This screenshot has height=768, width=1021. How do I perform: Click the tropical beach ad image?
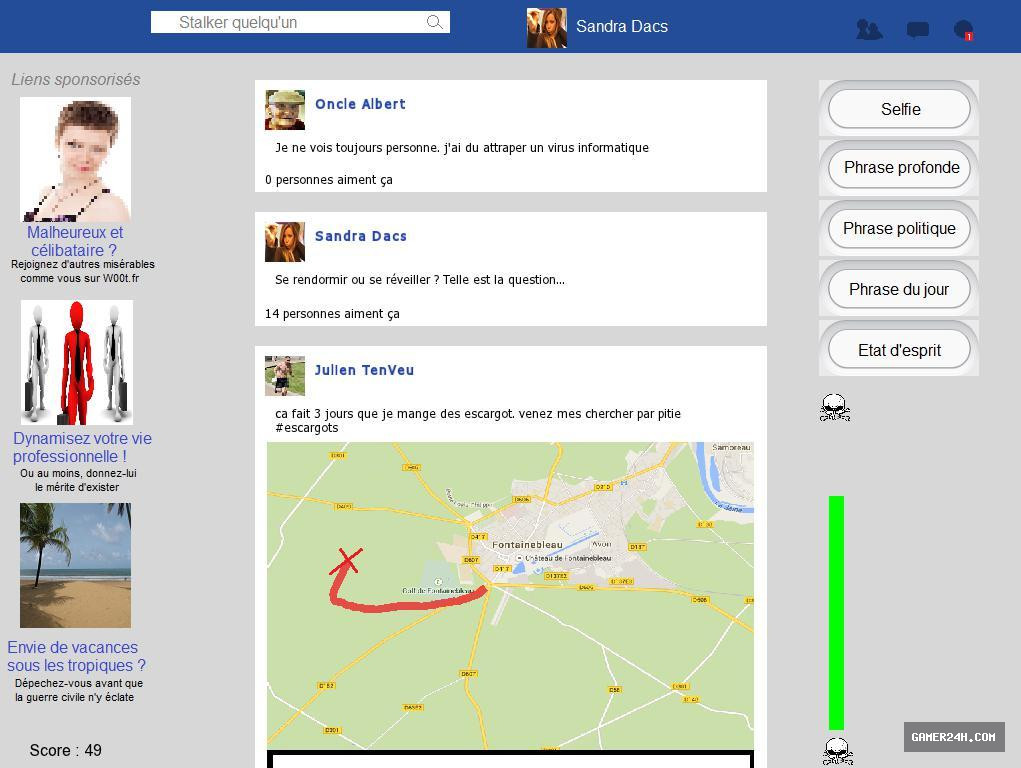coord(76,565)
